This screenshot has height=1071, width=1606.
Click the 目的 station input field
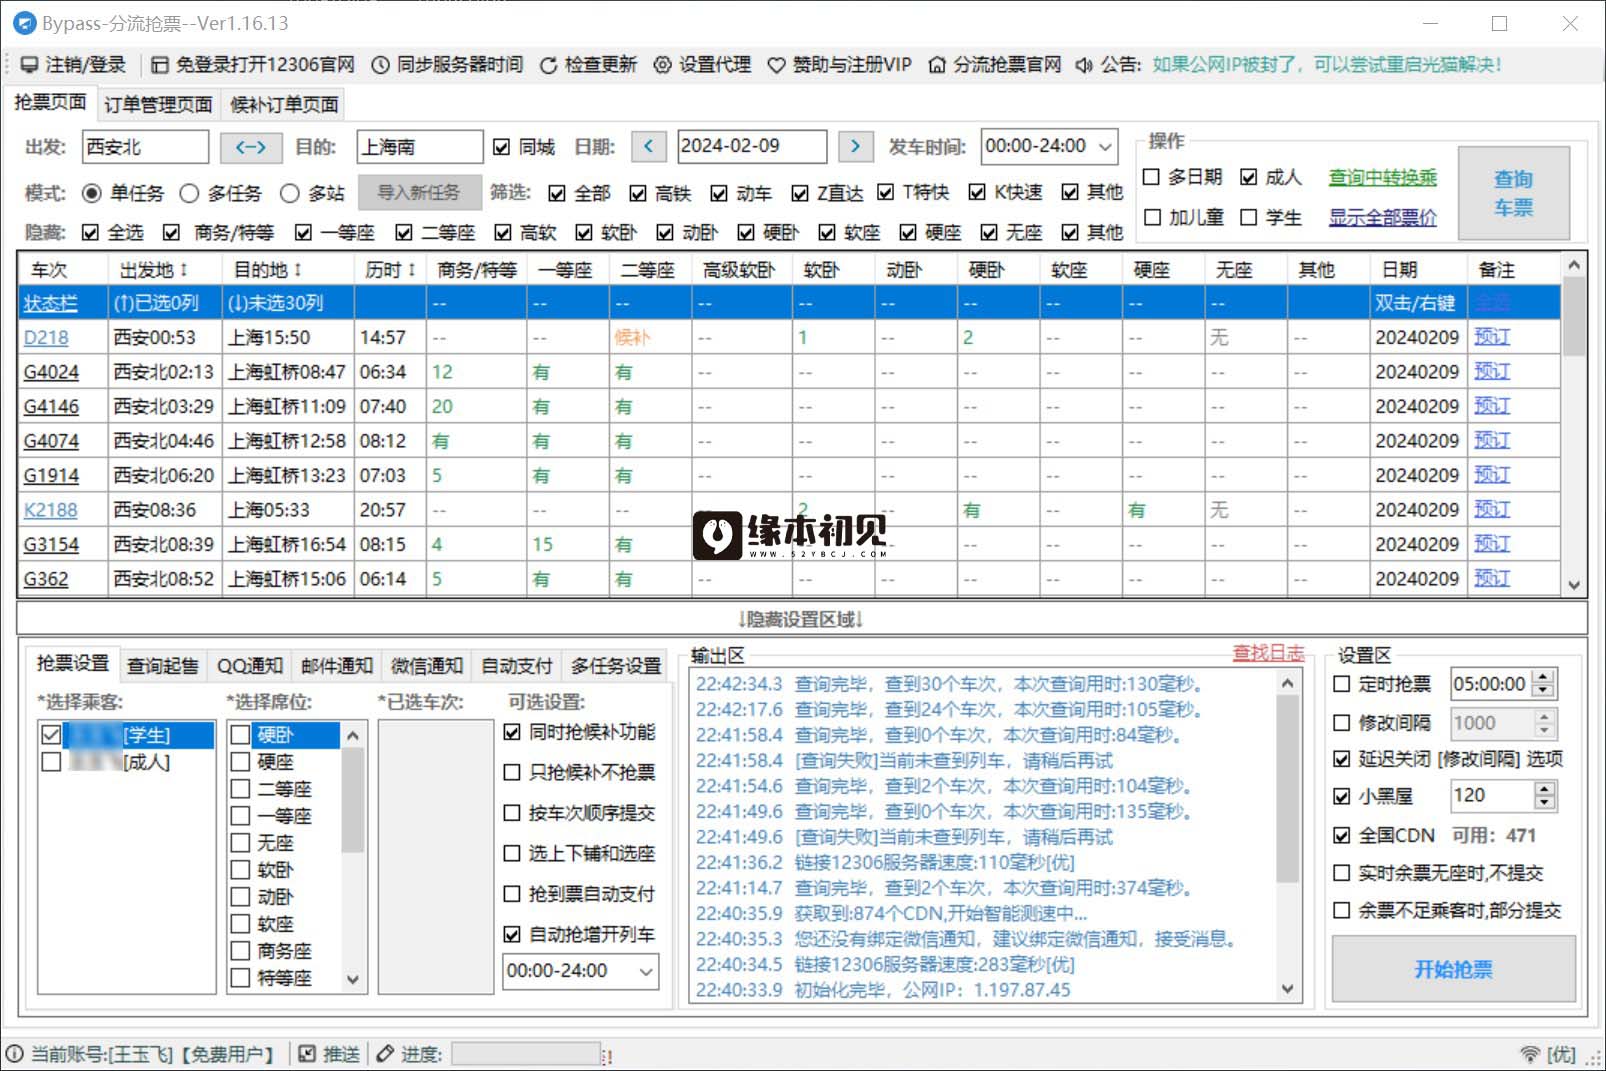[x=420, y=147]
